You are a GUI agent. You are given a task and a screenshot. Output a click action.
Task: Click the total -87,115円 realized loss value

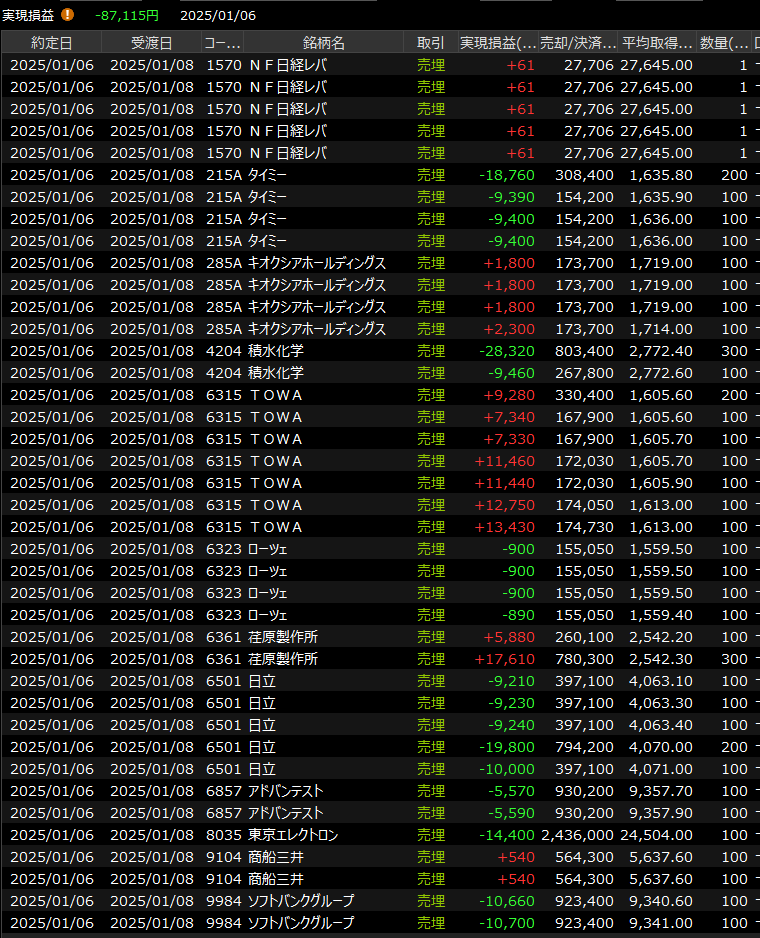[x=127, y=15]
